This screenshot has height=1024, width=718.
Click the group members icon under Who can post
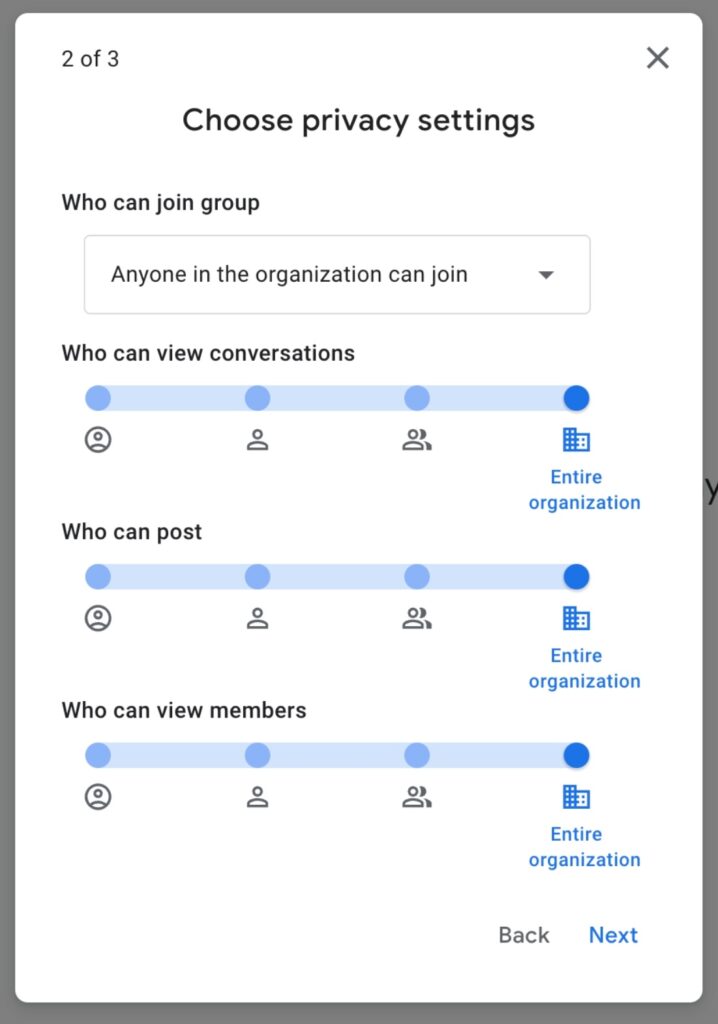416,619
